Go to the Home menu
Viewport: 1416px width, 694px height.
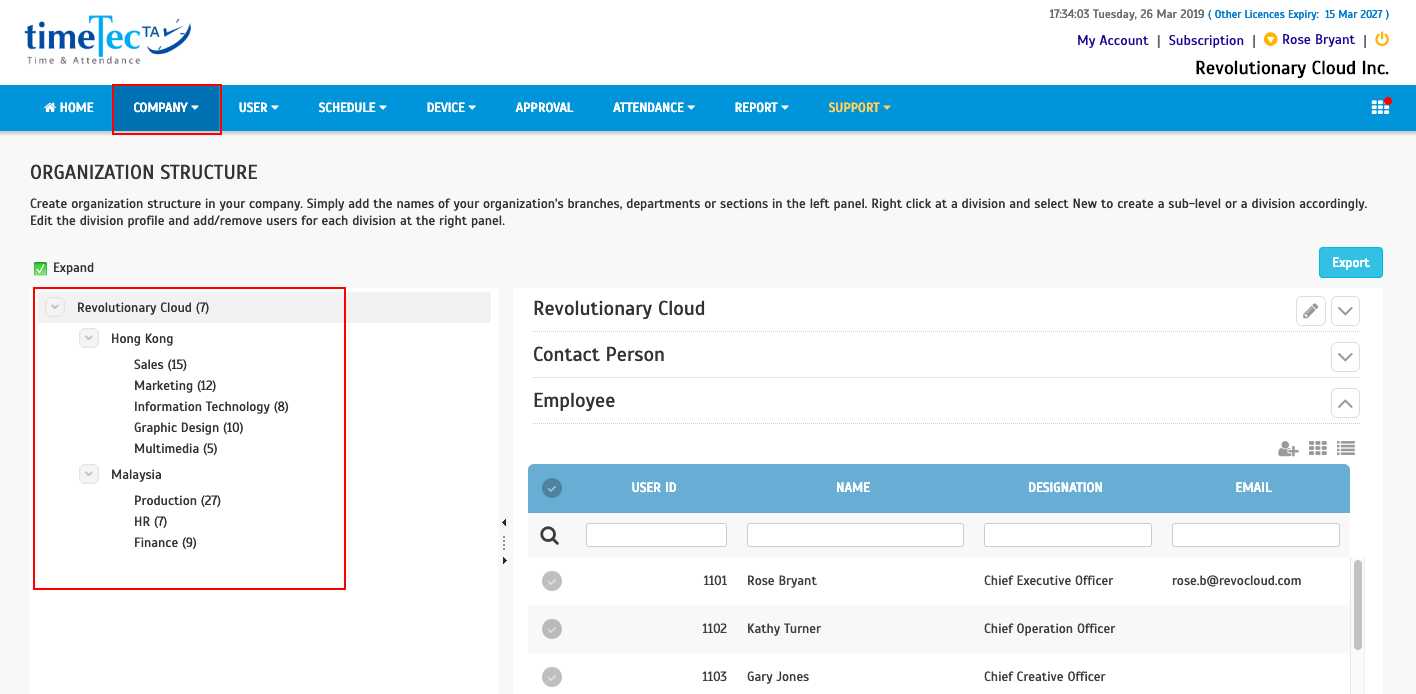(69, 108)
